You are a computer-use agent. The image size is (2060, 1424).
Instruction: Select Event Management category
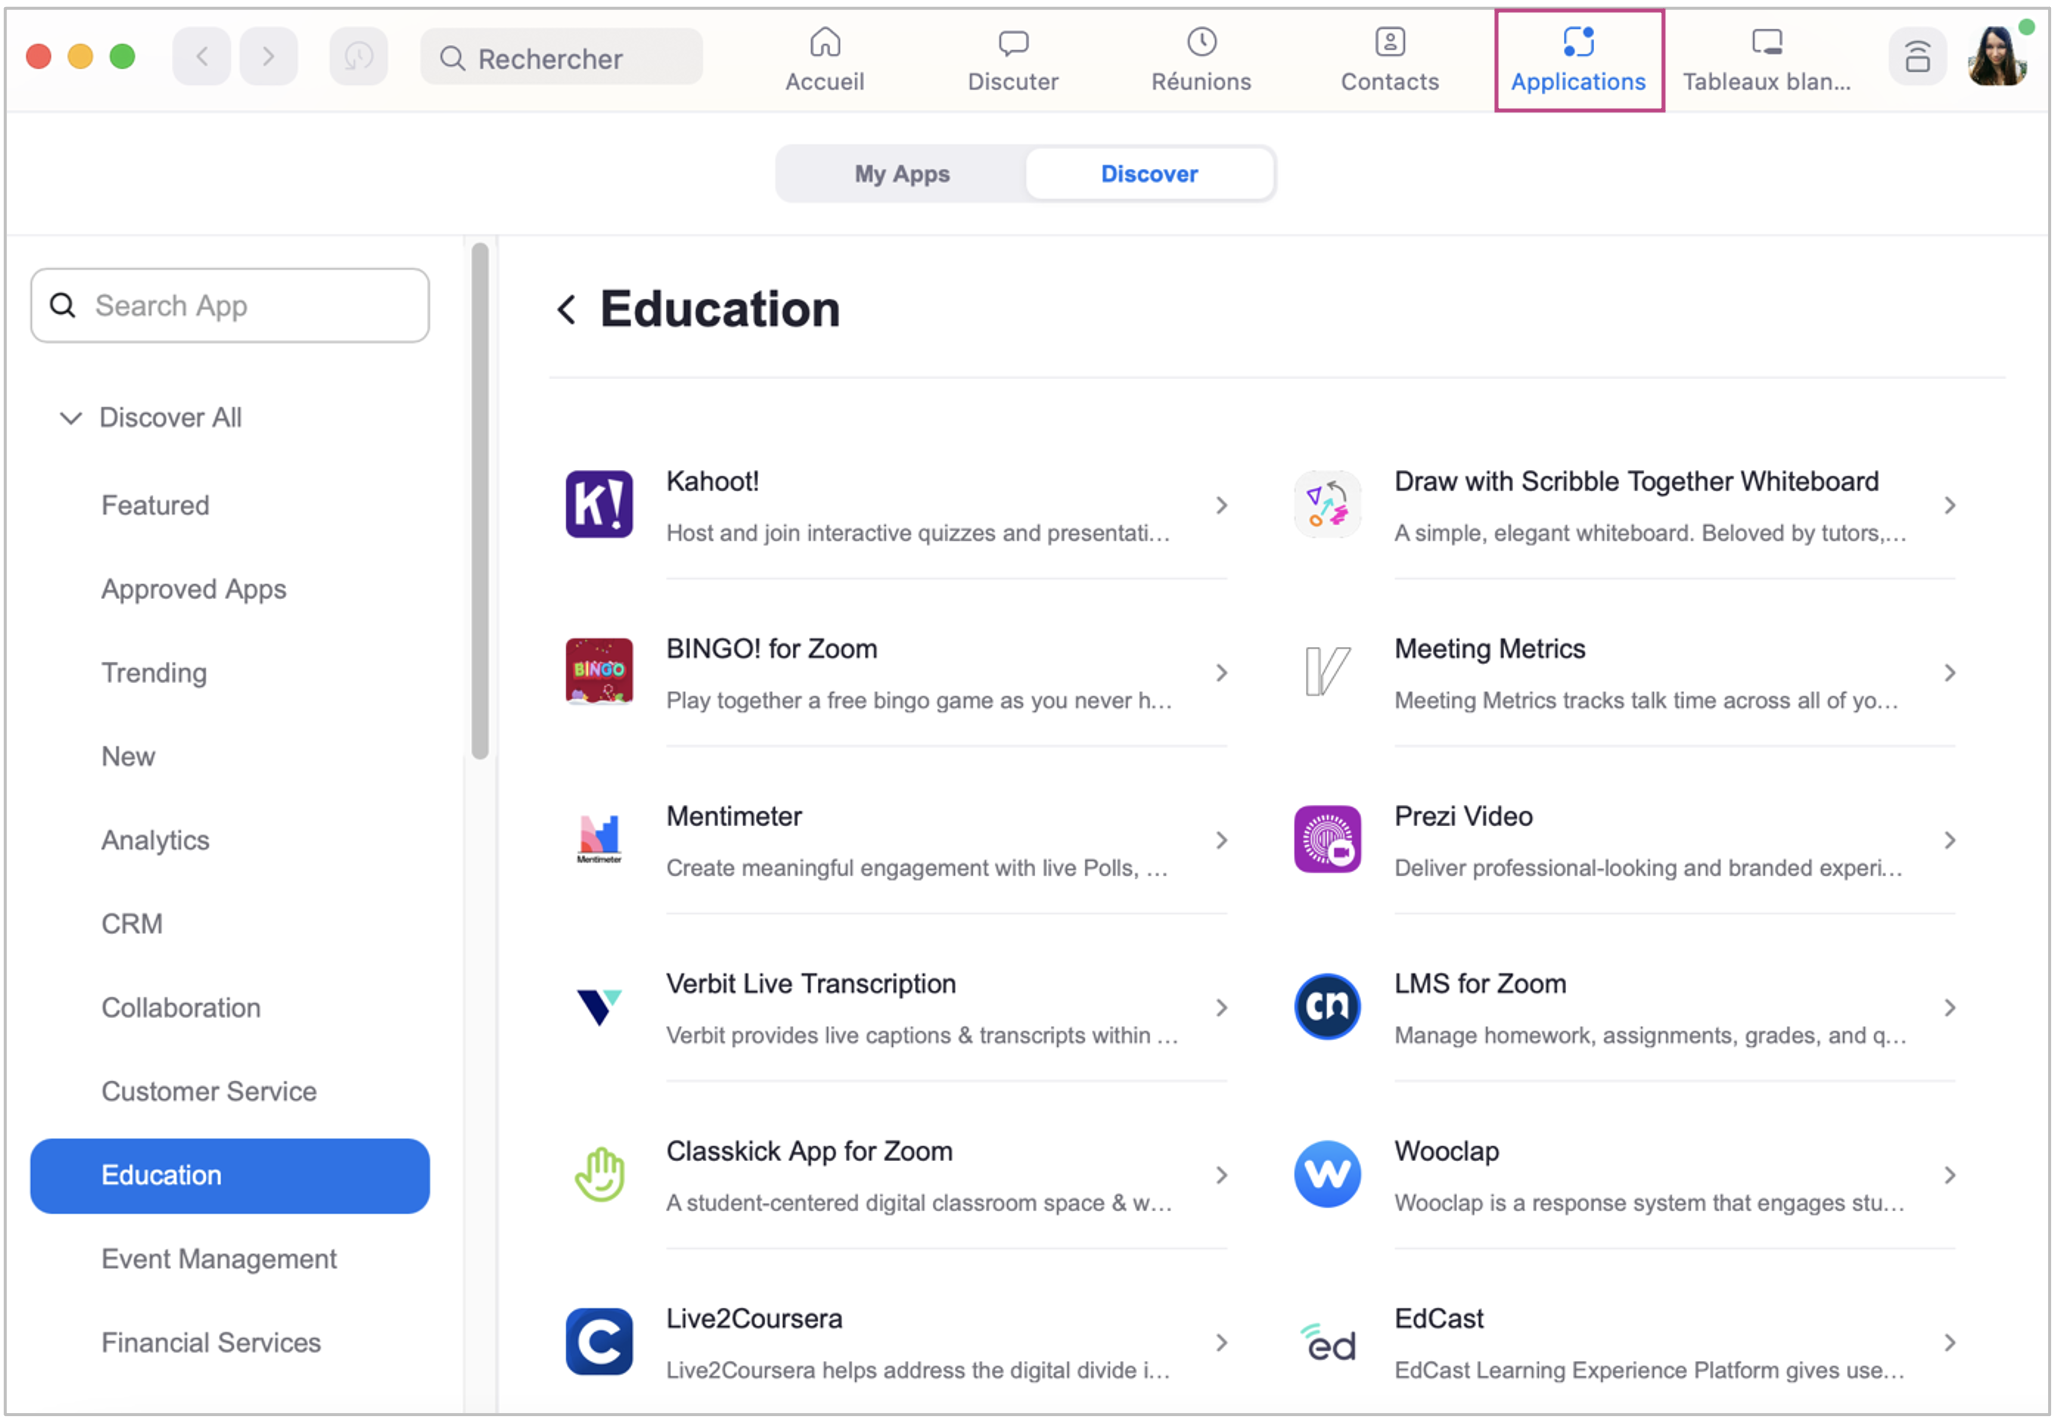click(219, 1258)
